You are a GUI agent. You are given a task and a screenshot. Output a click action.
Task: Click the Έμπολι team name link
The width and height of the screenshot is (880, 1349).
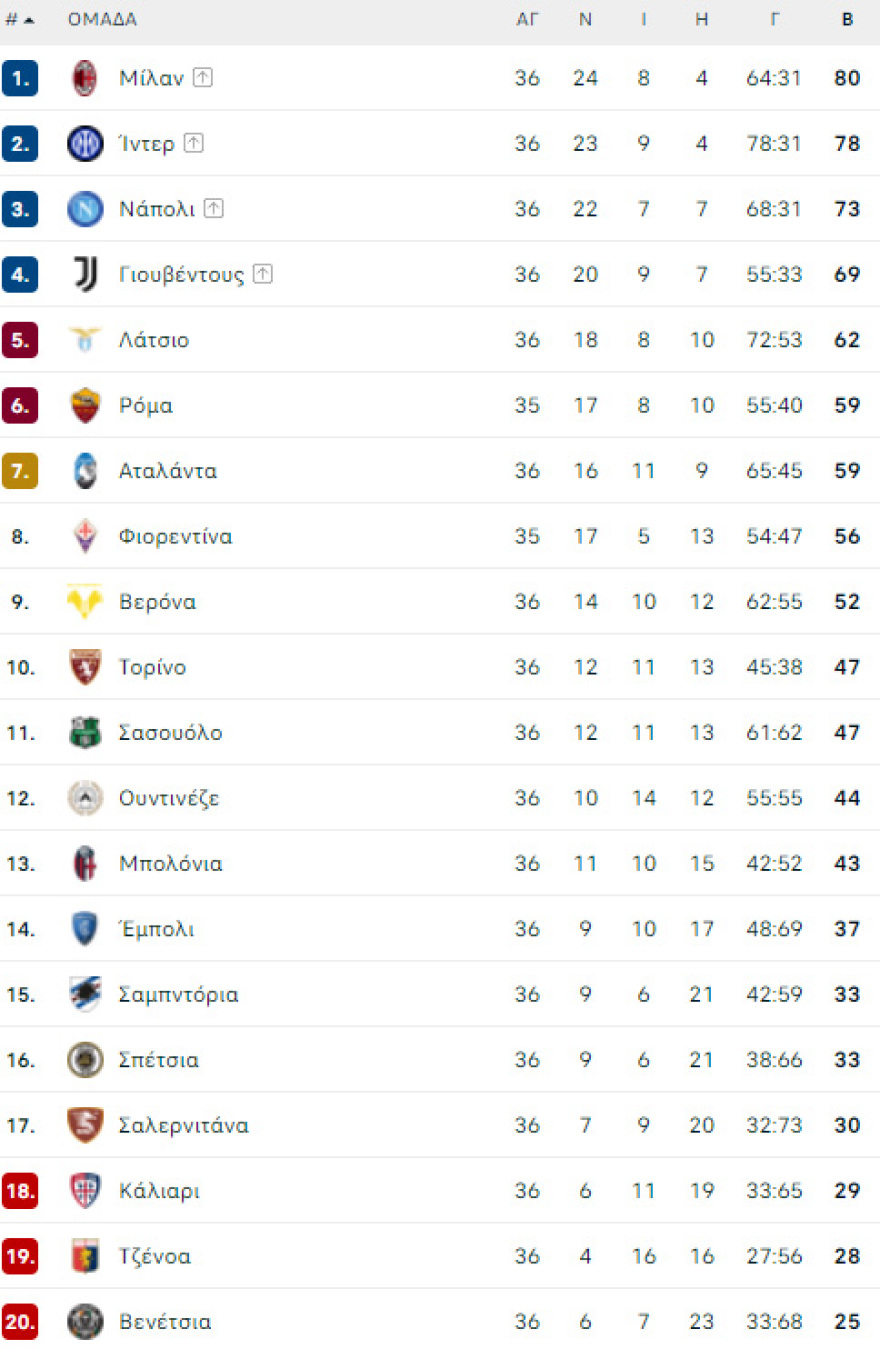(x=157, y=929)
